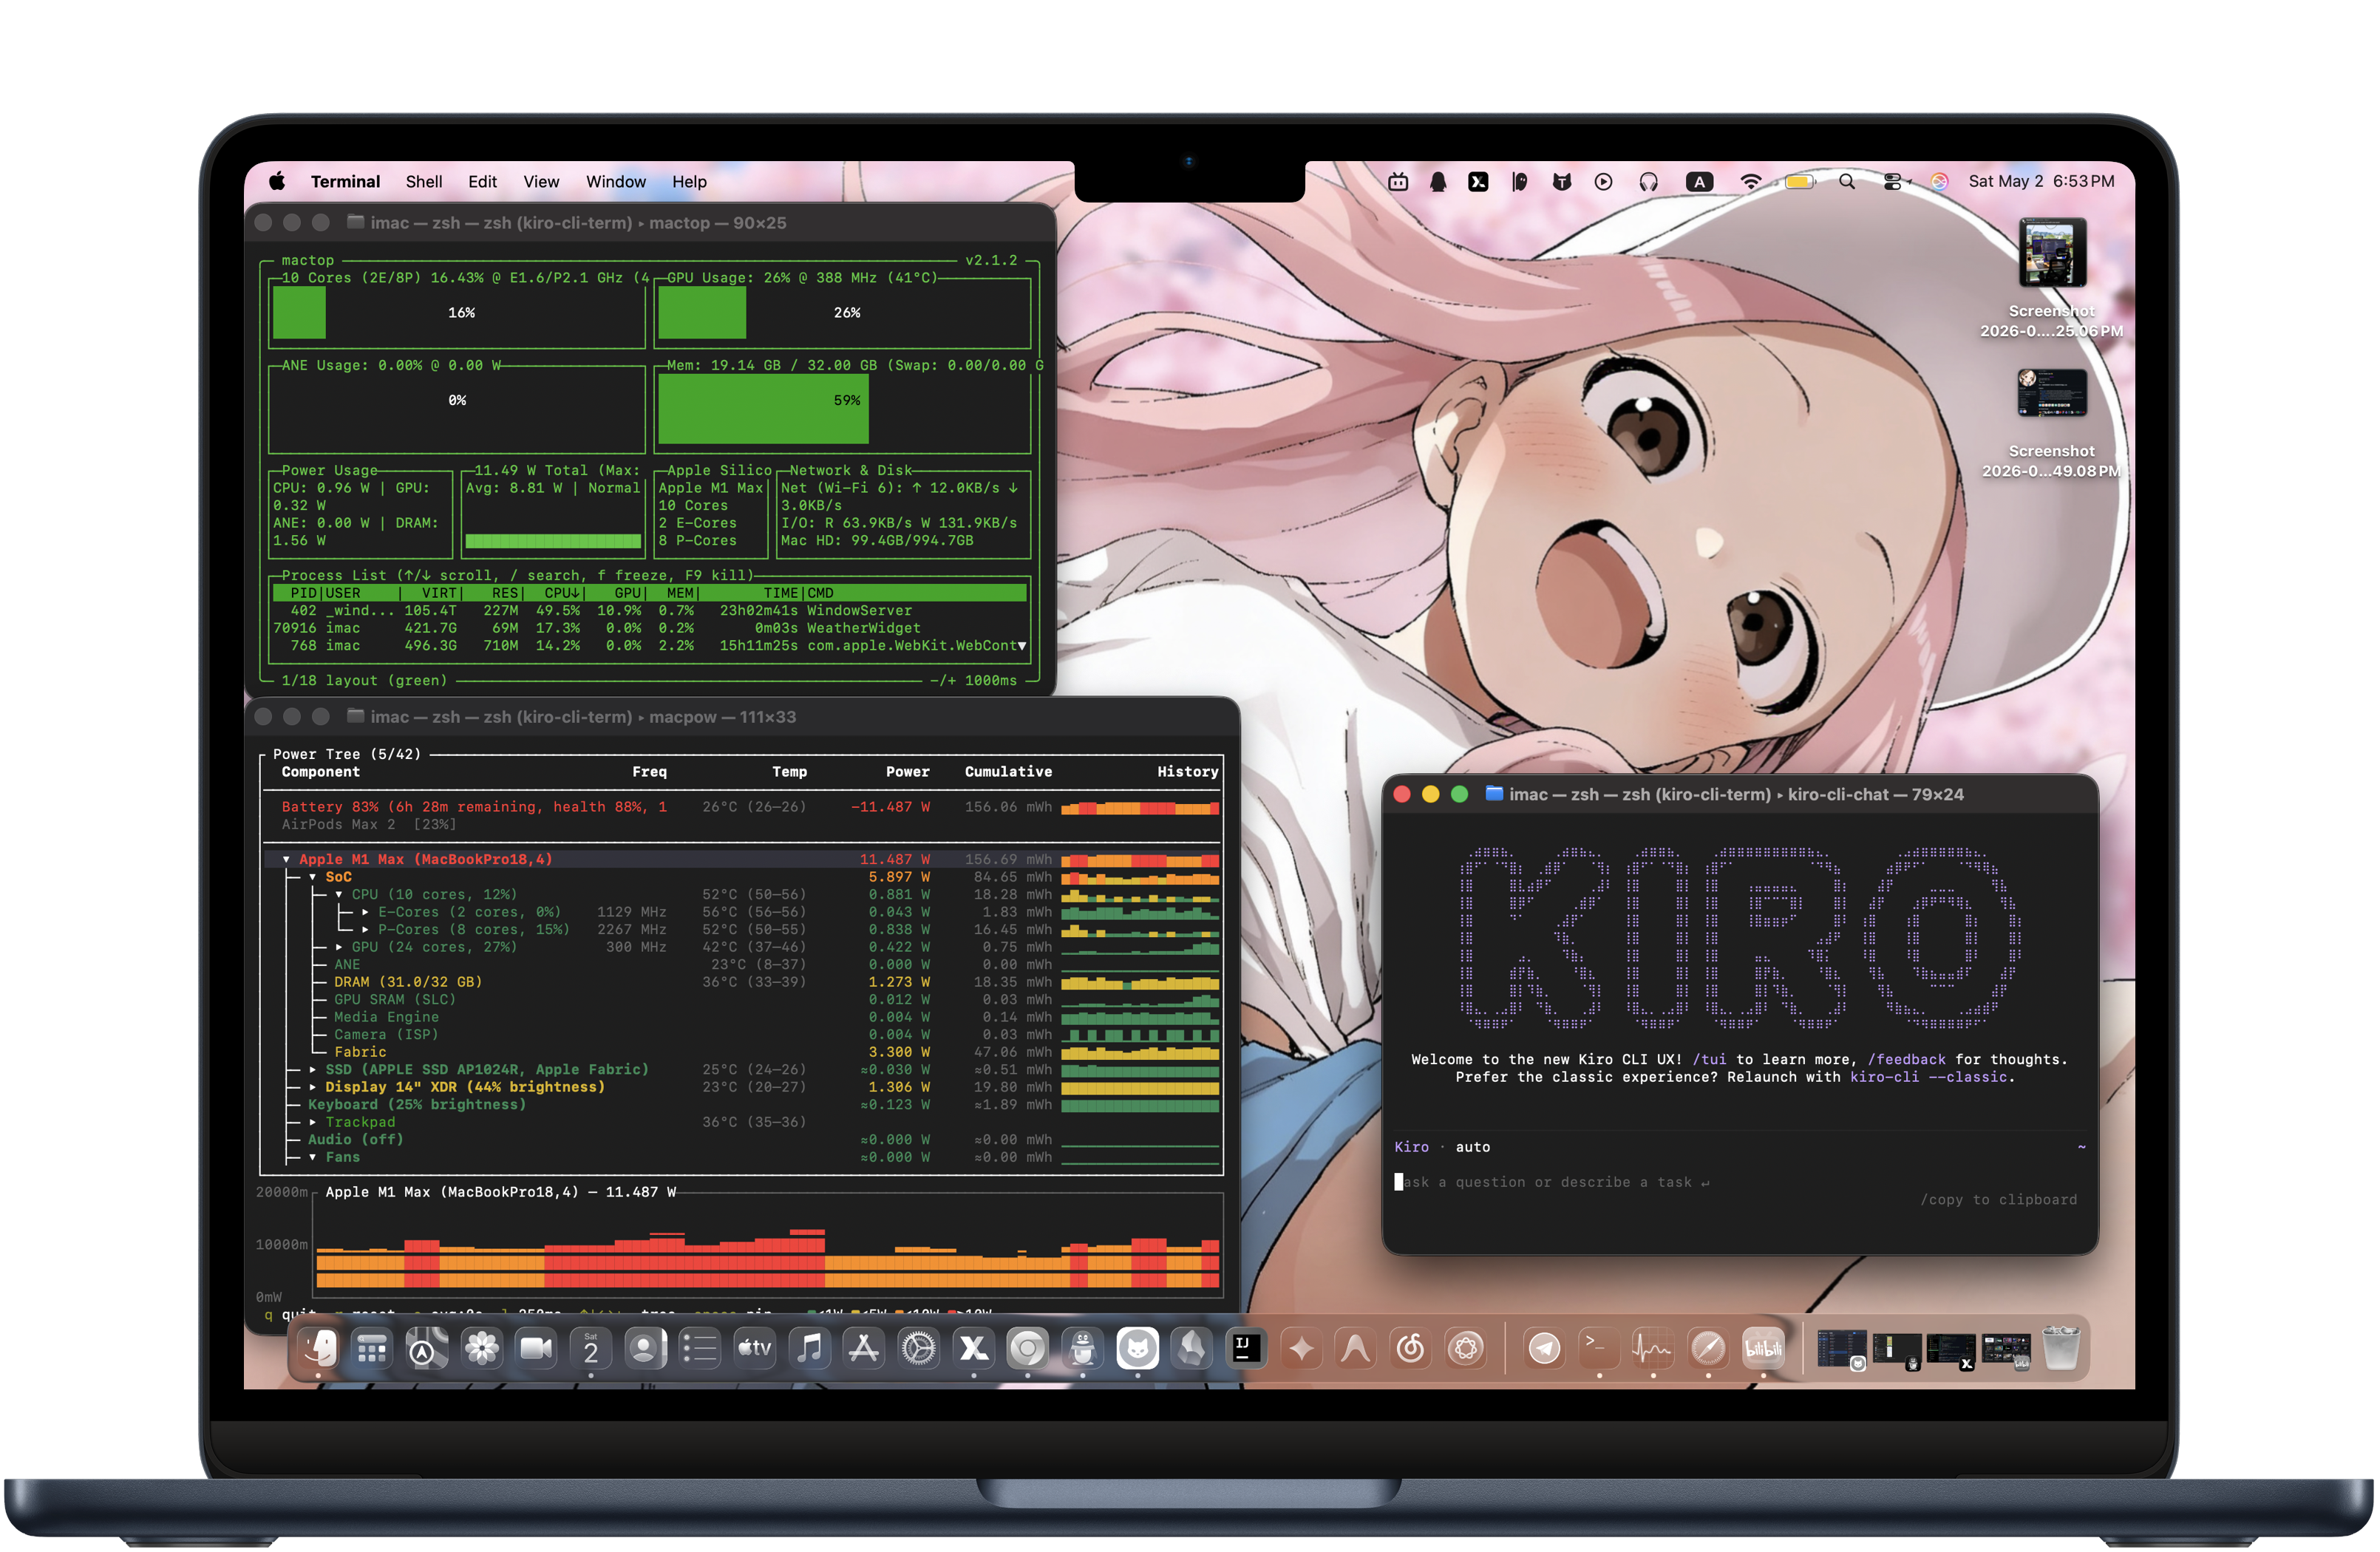Click AirPods headphones icon in menu bar
2380x1552 pixels.
pyautogui.click(x=1649, y=182)
